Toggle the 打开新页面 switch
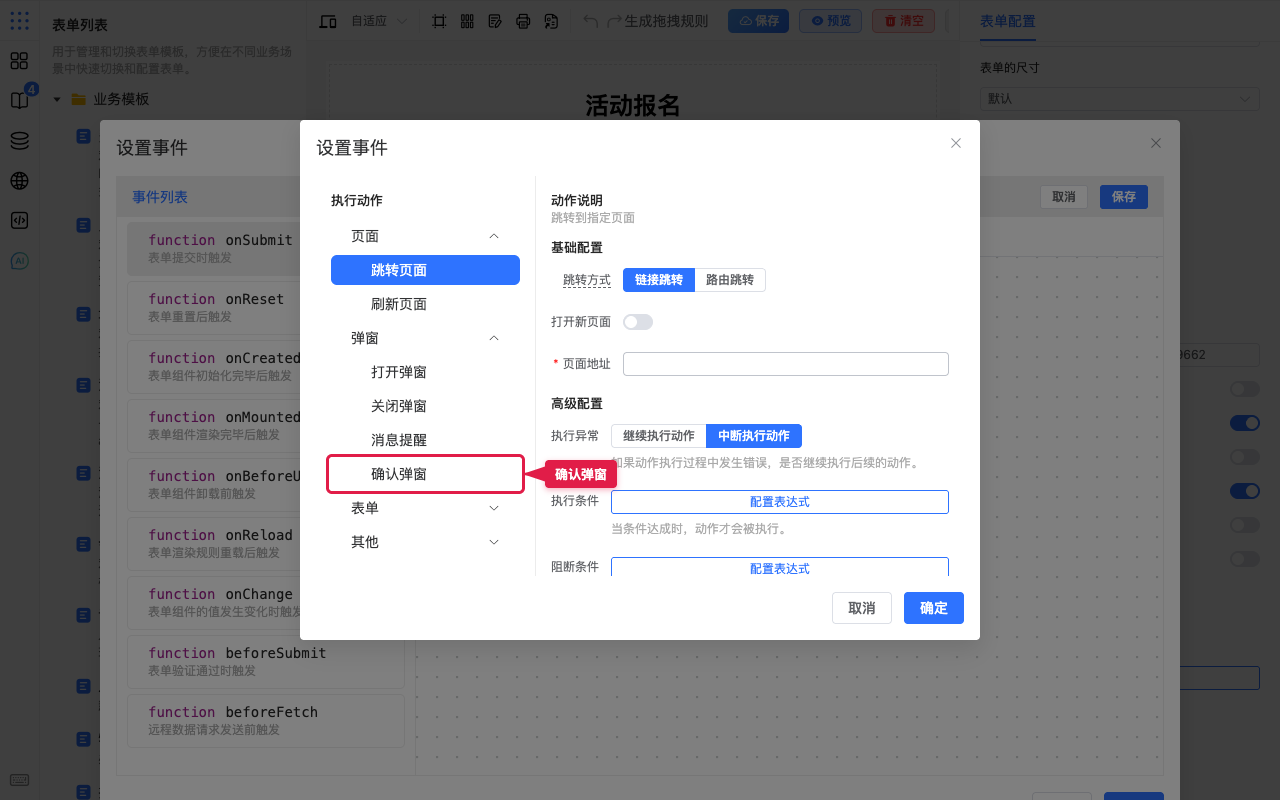 click(638, 322)
